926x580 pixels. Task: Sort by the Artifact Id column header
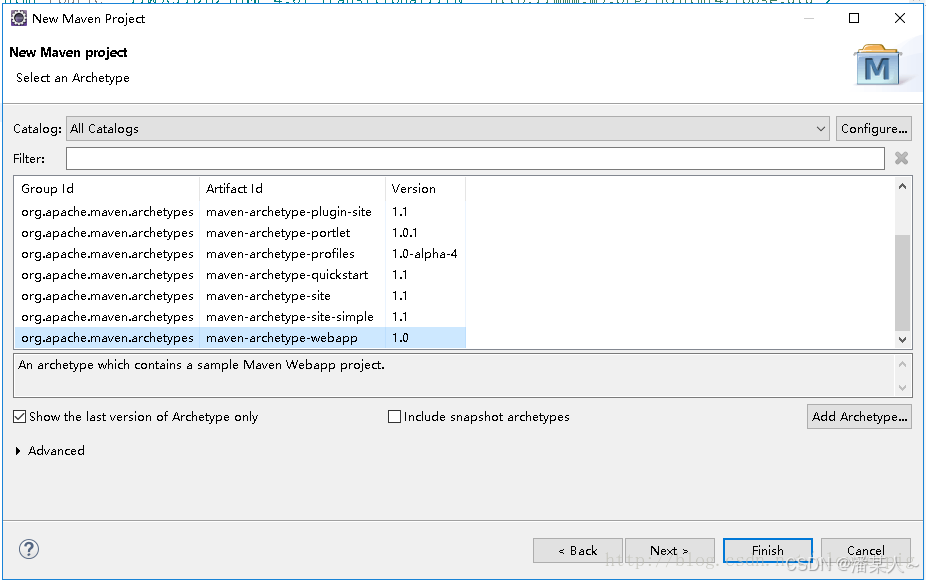coord(292,189)
